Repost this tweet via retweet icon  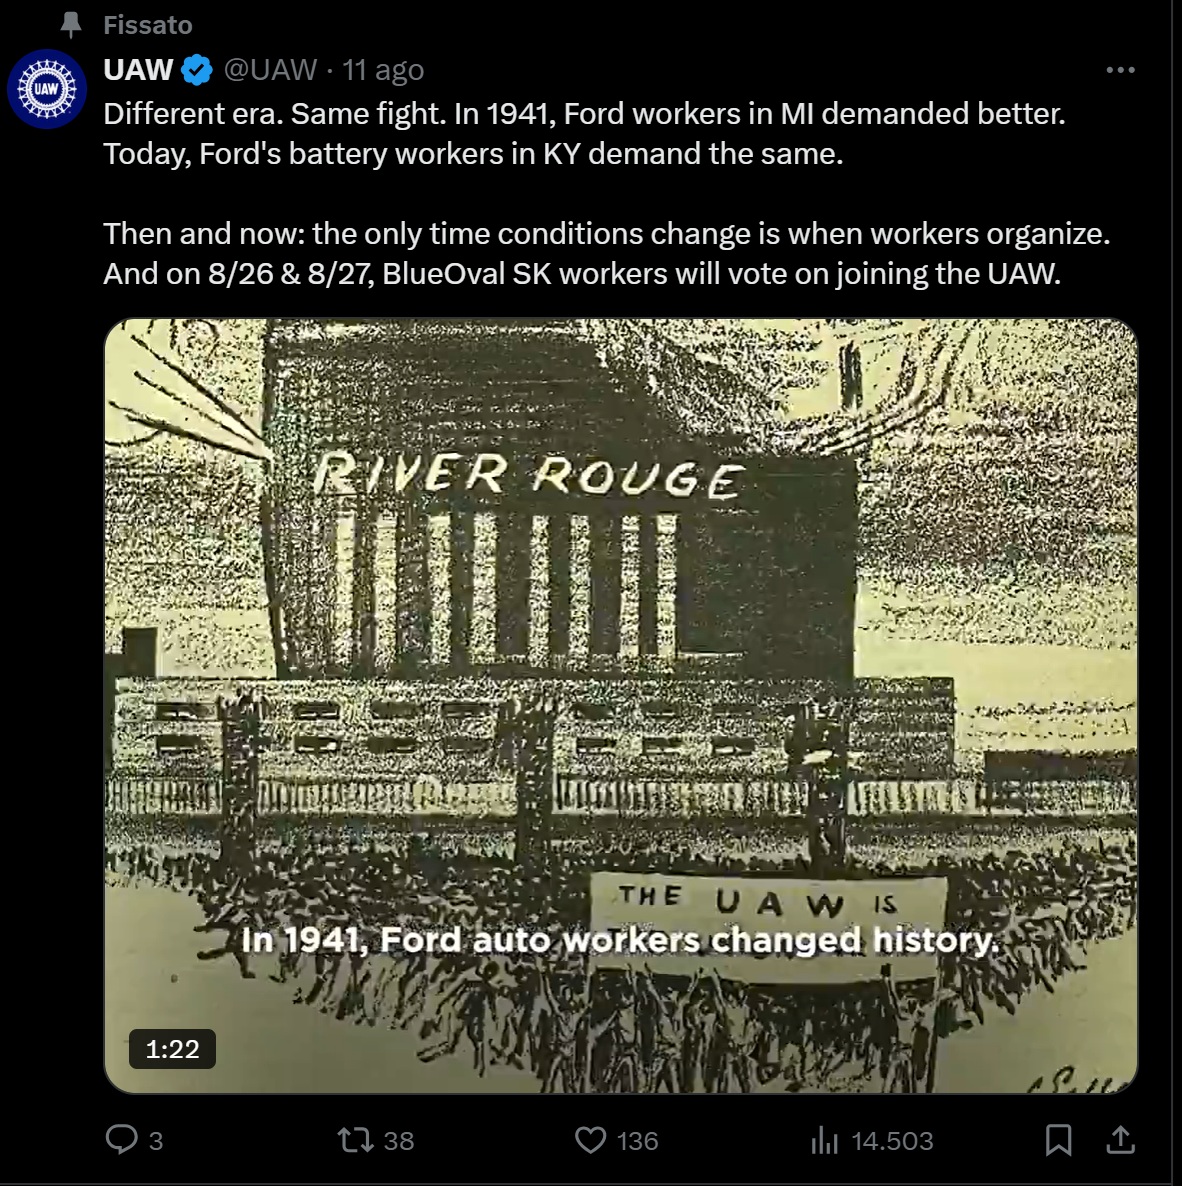click(355, 1139)
